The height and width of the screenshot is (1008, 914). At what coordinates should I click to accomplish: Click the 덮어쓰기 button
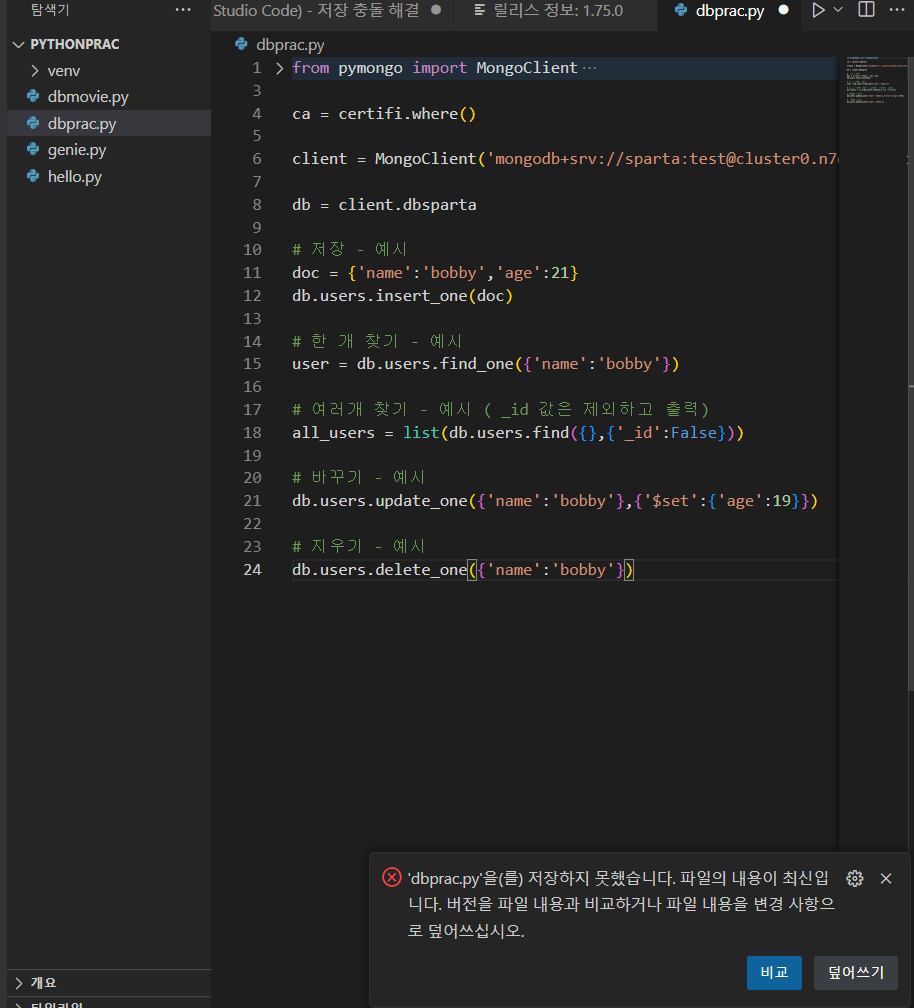[x=856, y=973]
